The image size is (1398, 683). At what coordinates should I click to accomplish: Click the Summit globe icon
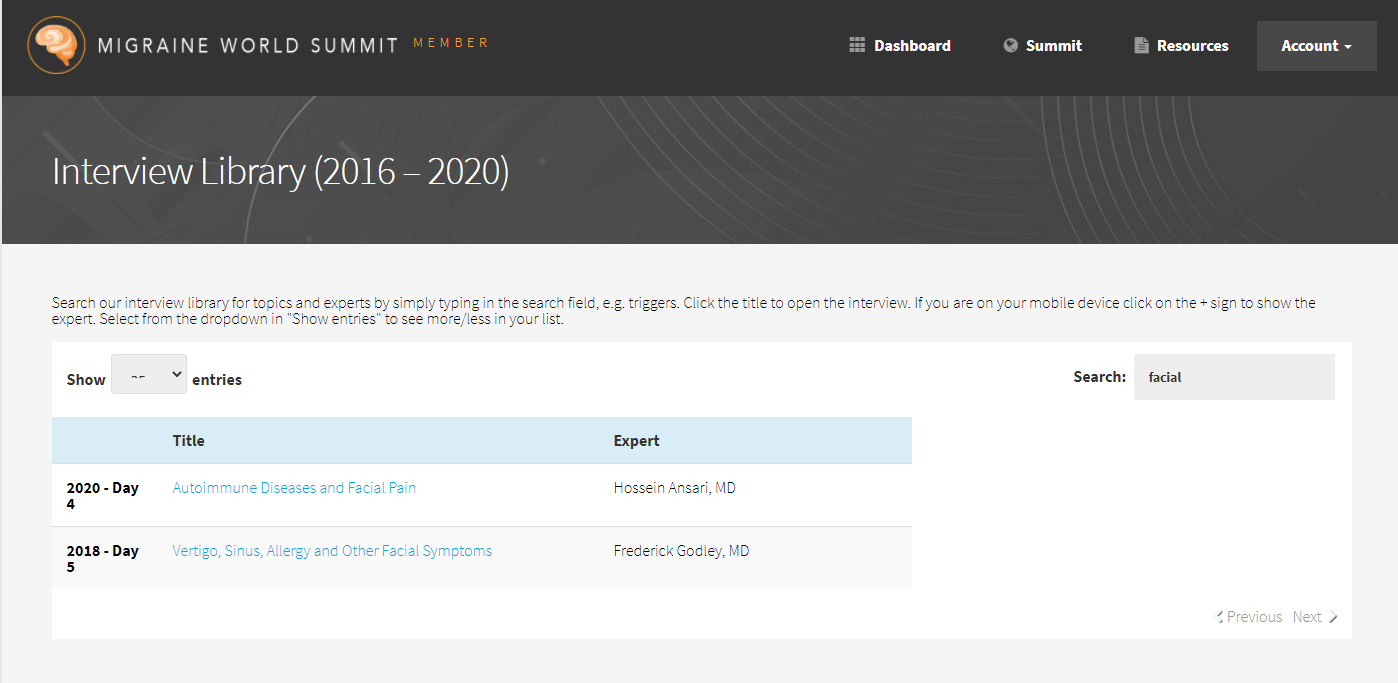click(x=1011, y=45)
